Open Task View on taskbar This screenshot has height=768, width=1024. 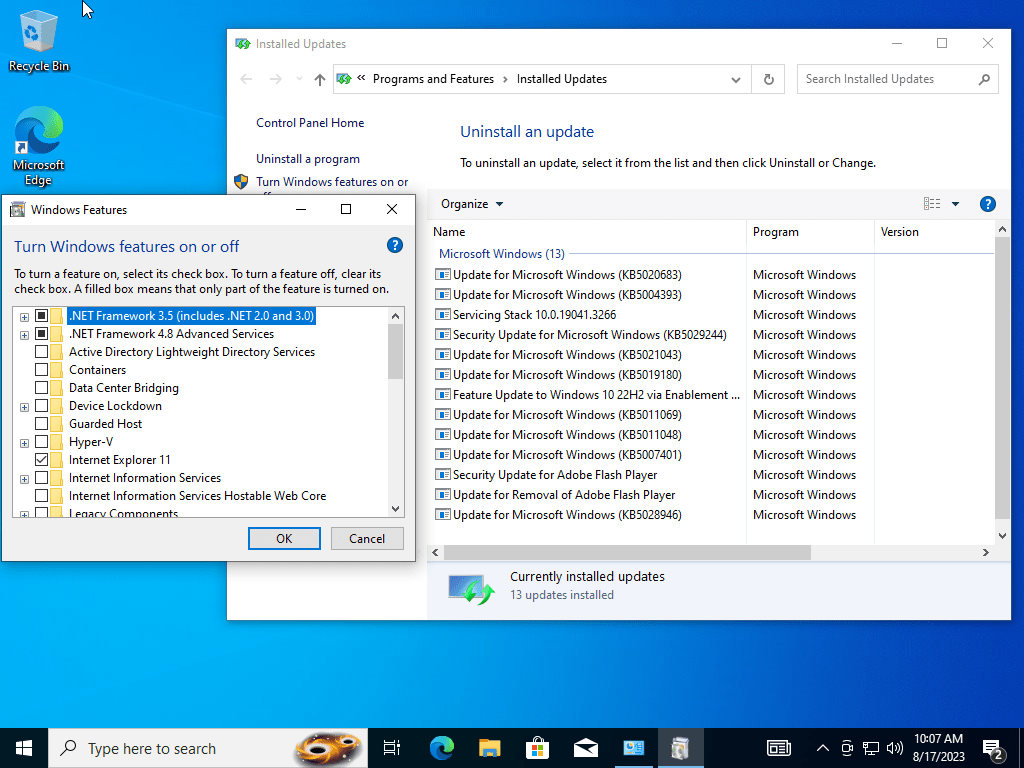coord(392,748)
